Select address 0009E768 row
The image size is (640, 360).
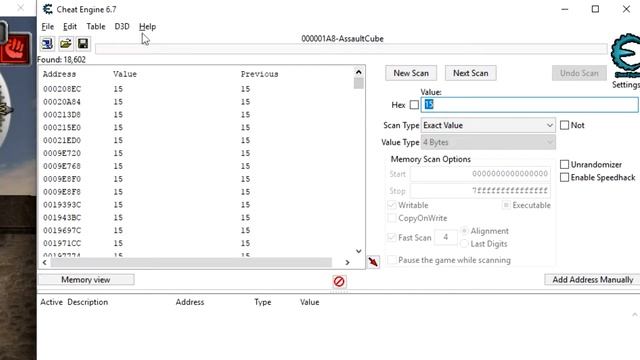(x=197, y=166)
